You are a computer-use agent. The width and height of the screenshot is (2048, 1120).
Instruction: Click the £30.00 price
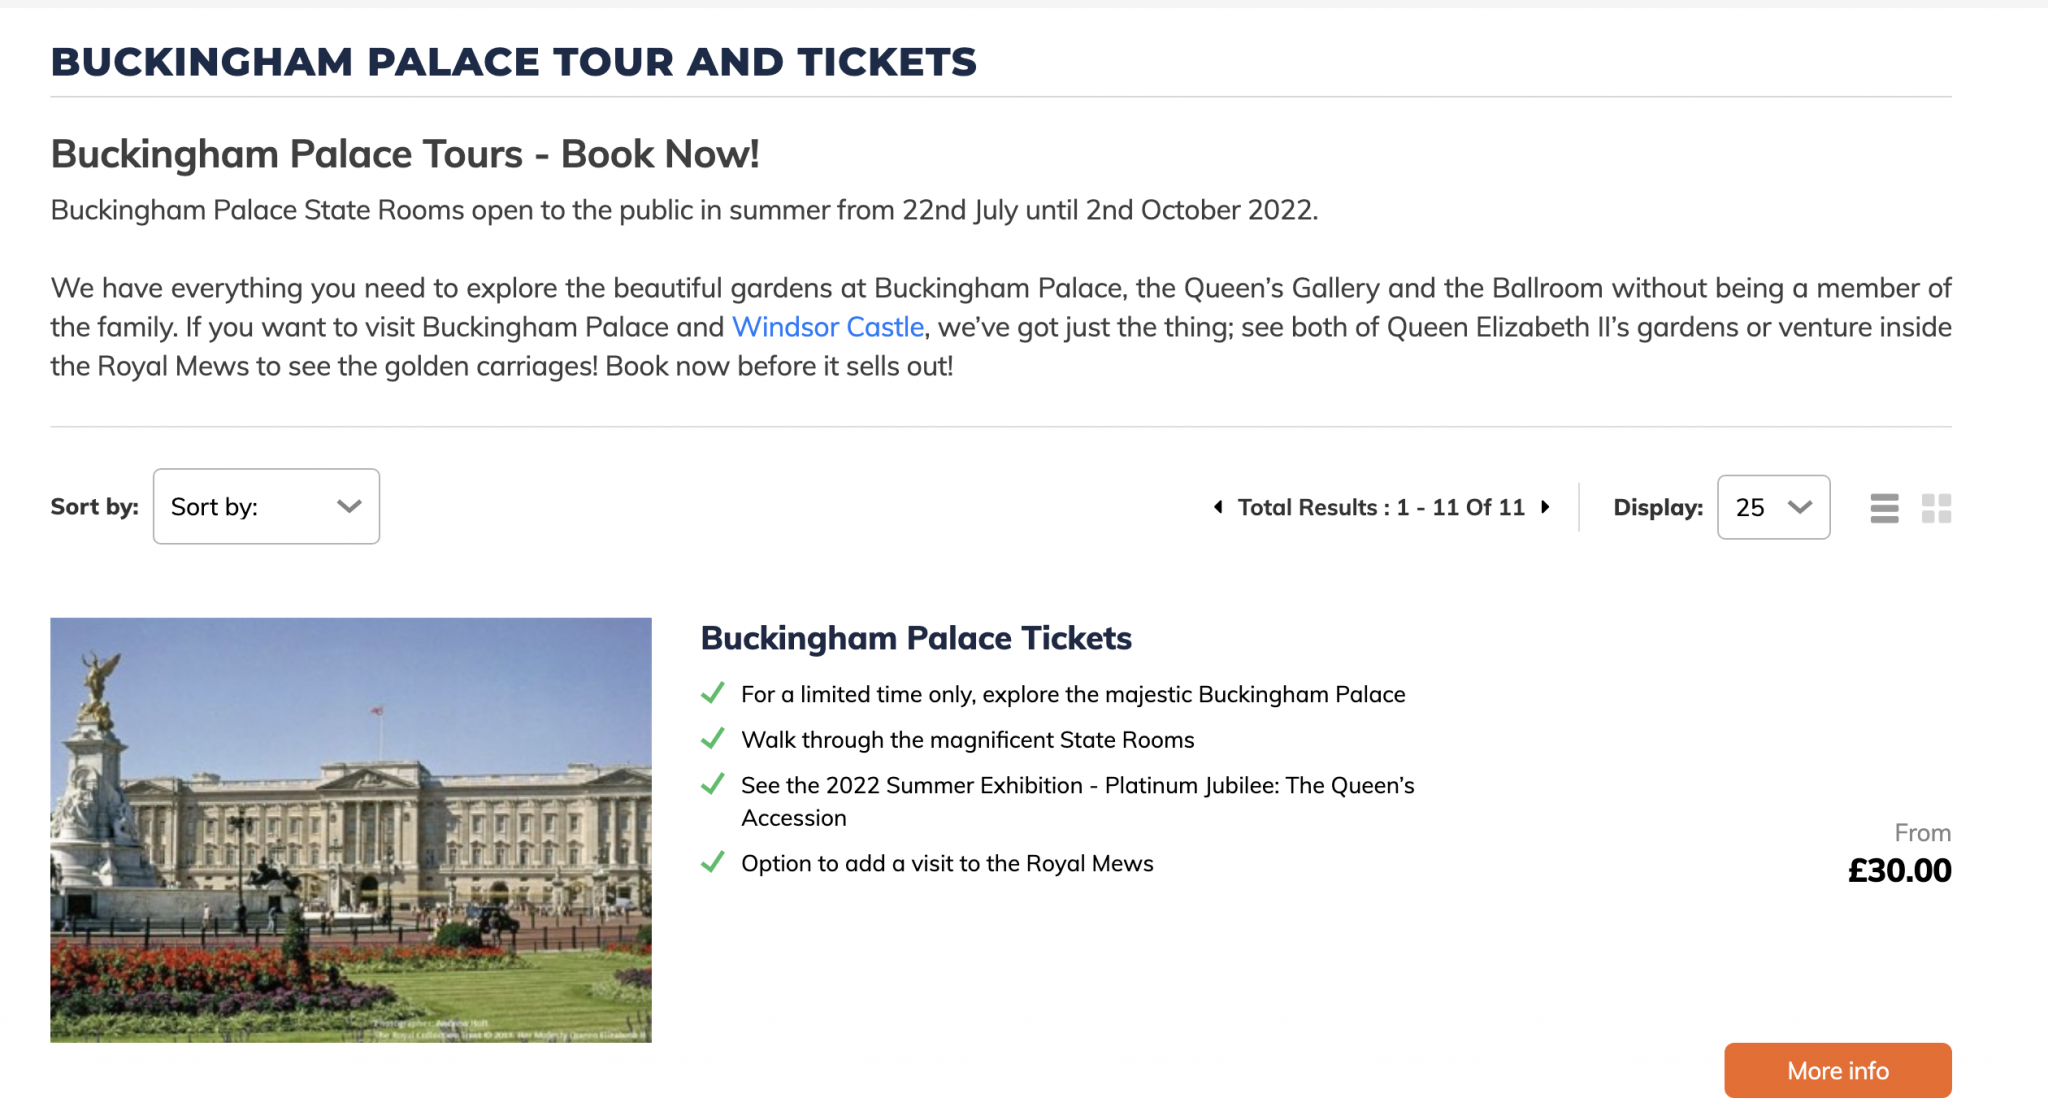pyautogui.click(x=1899, y=870)
